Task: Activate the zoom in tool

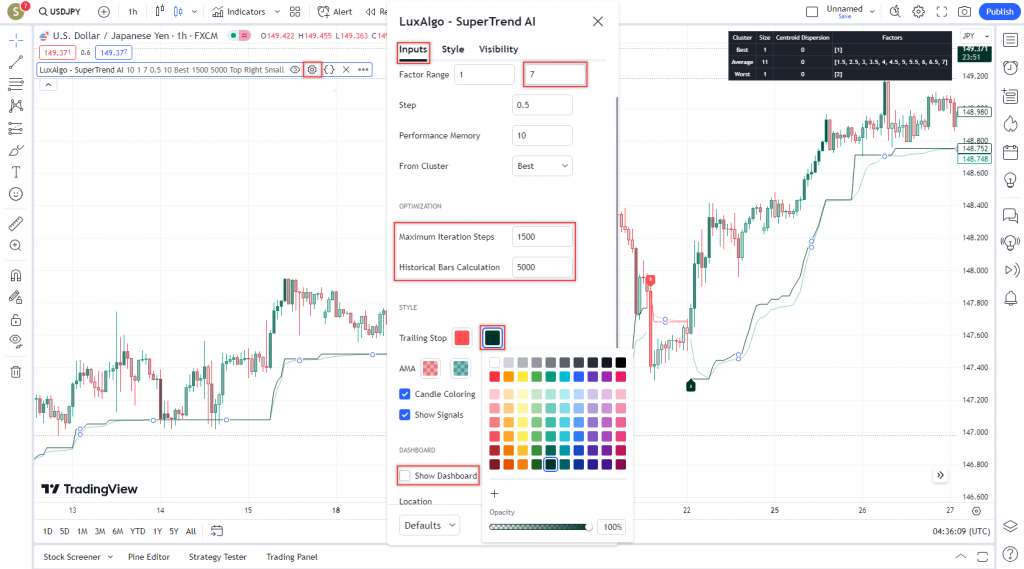Action: (16, 246)
